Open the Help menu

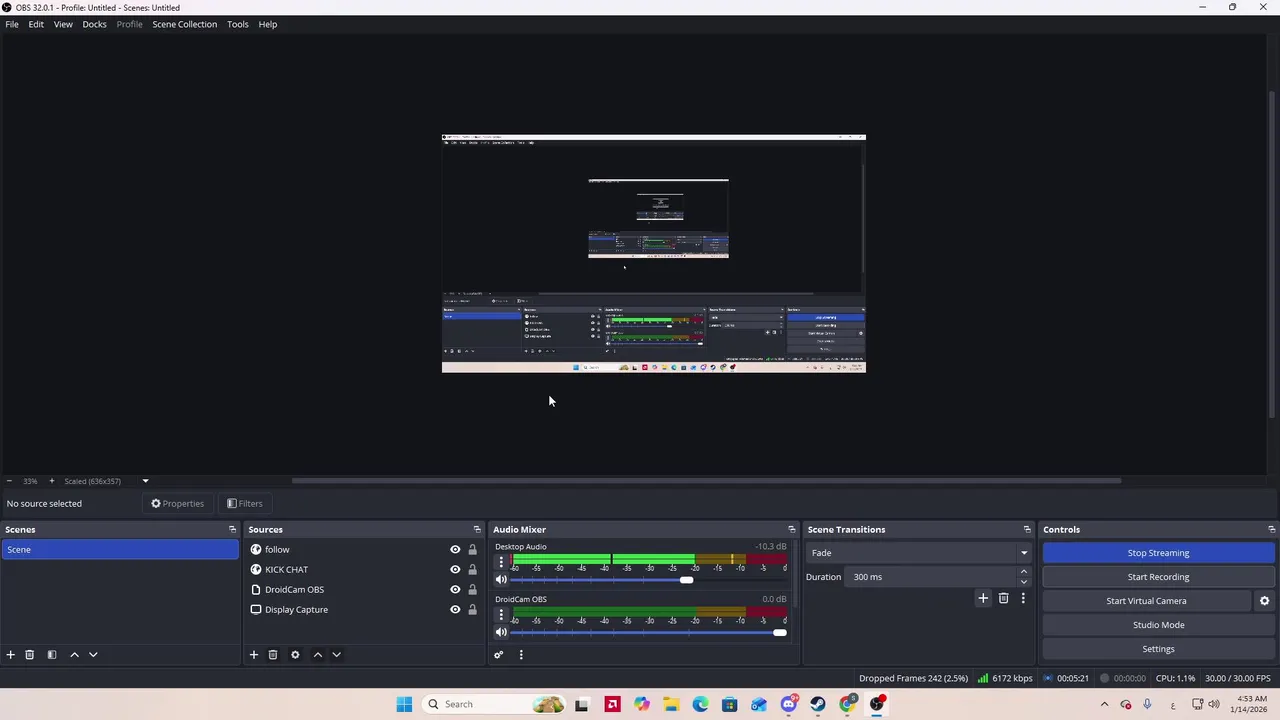[267, 24]
